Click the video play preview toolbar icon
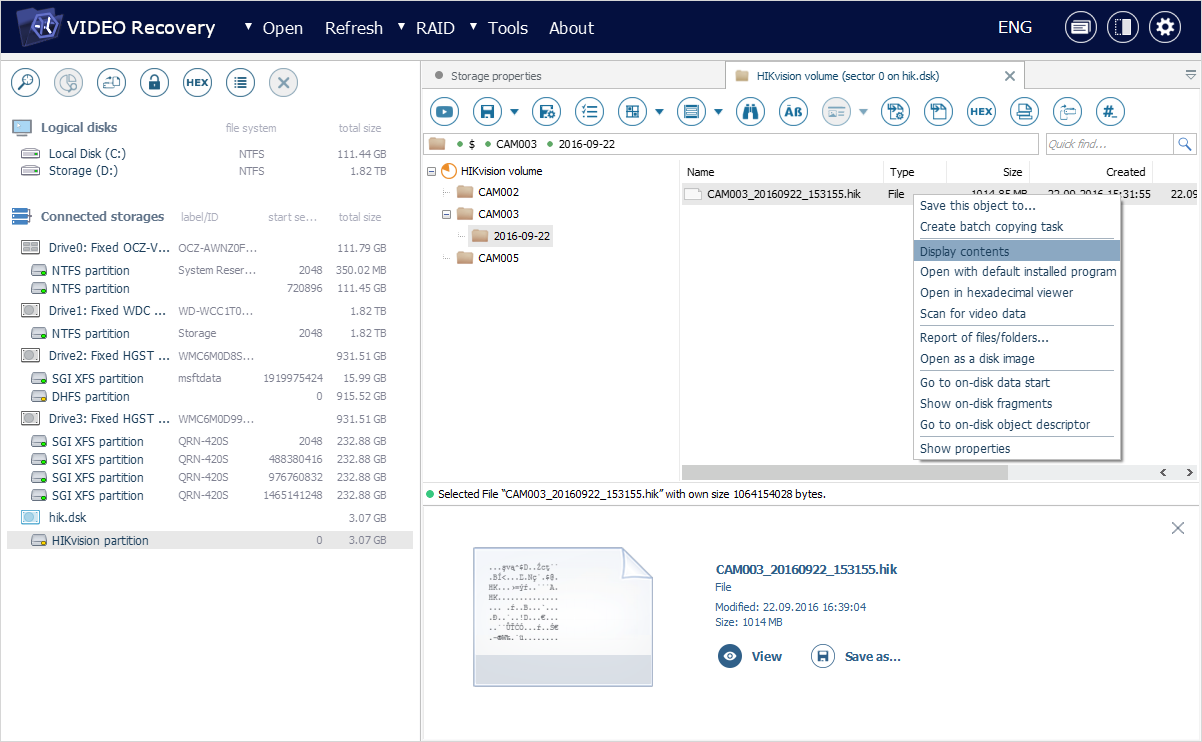This screenshot has width=1202, height=742. pos(444,111)
